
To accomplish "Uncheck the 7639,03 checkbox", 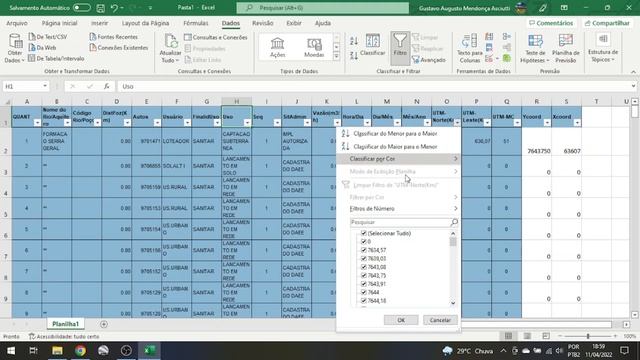I will point(364,259).
